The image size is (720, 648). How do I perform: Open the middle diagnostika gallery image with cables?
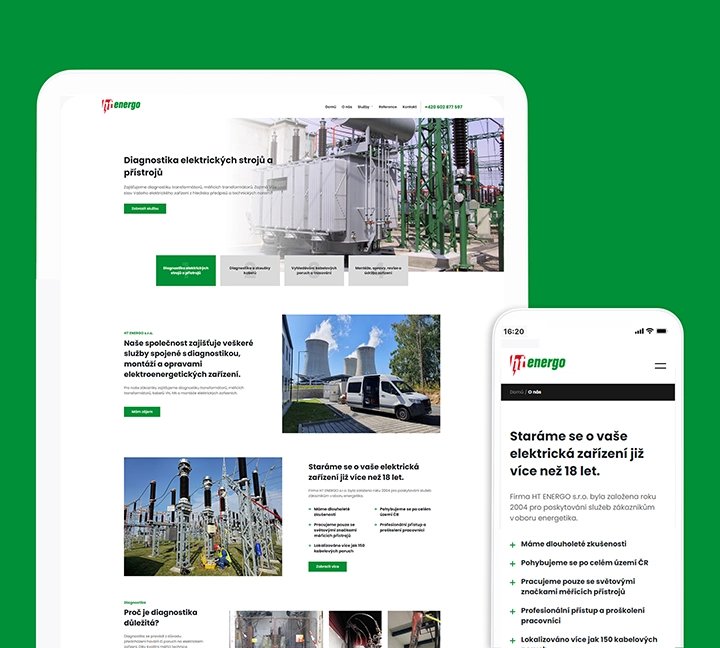(355, 629)
